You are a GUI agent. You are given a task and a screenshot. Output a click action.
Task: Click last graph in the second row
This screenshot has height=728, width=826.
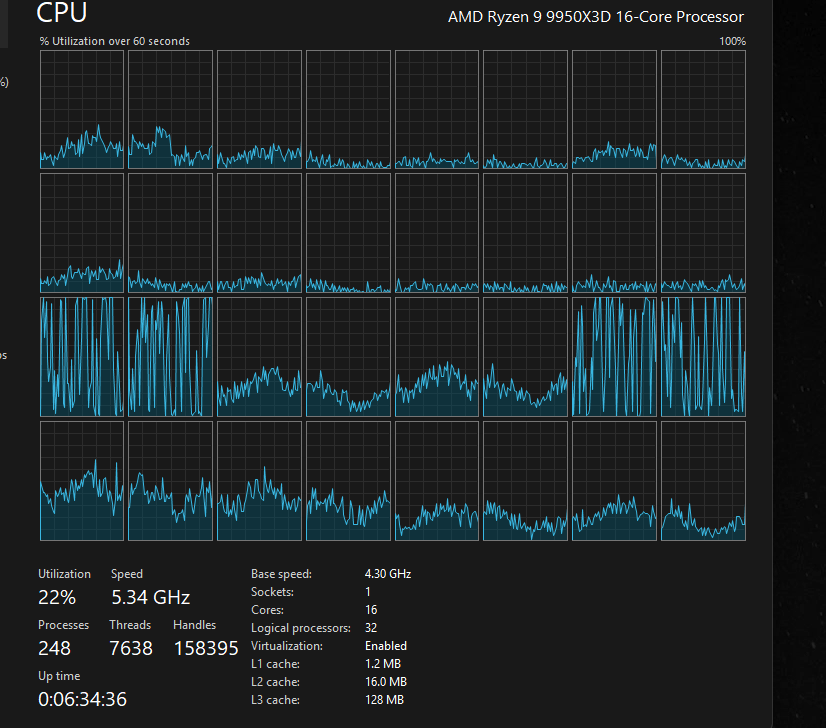point(703,233)
